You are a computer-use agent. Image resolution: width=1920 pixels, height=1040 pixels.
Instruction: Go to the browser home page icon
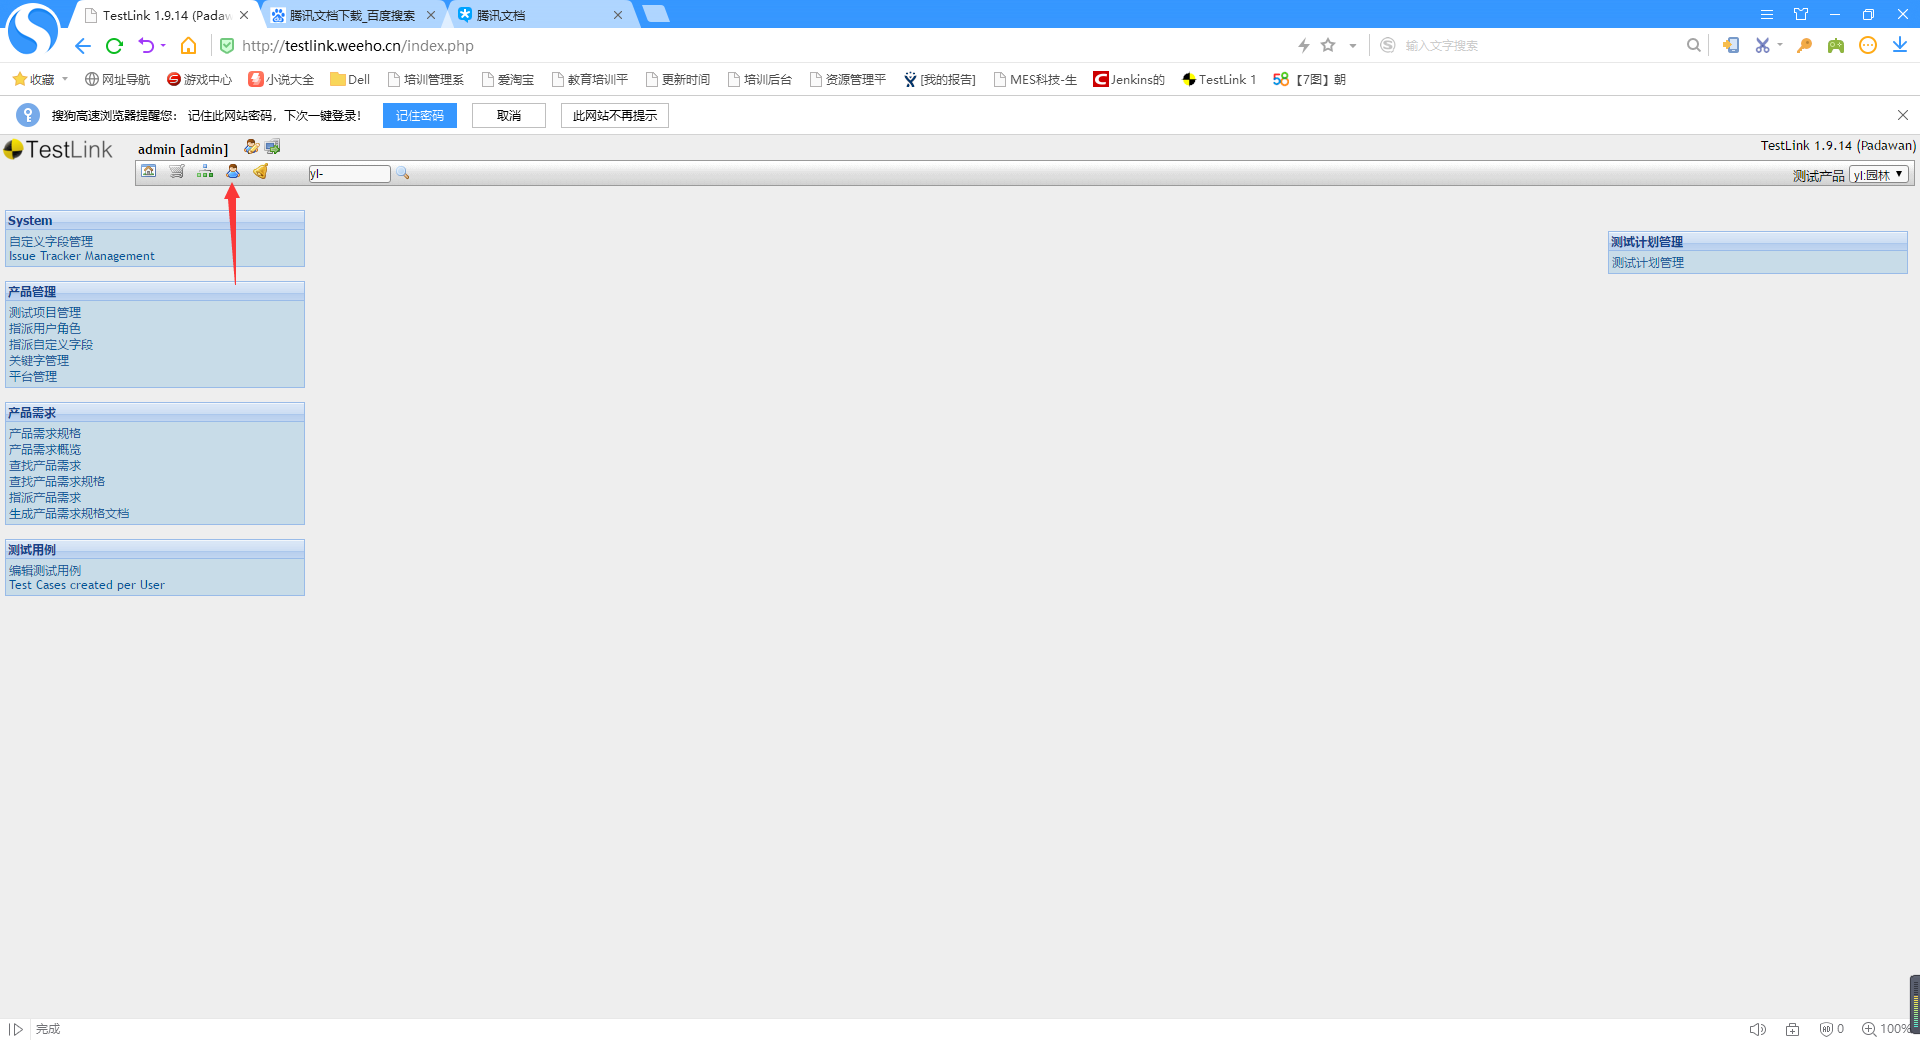188,46
